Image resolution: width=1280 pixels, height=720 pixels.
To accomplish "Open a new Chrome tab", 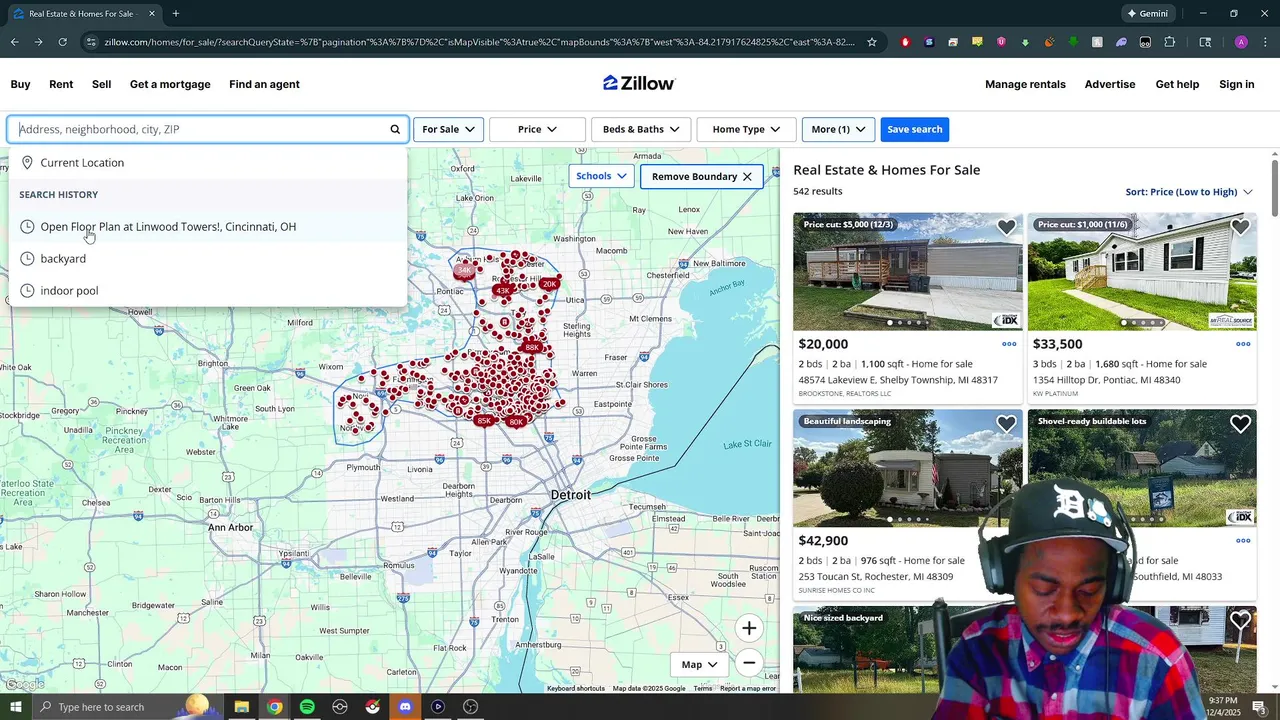I will pos(176,14).
